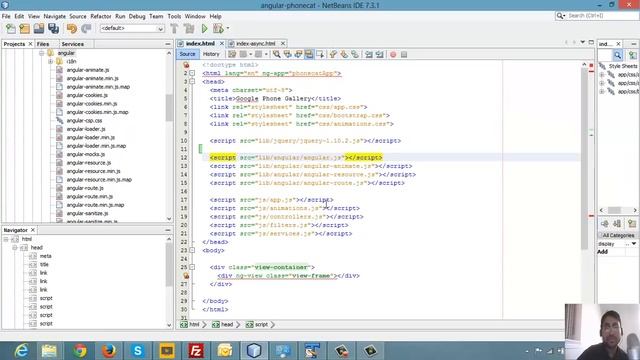This screenshot has width=640, height=360.
Task: Select angular-csp.css in the project tree
Action: (x=84, y=120)
